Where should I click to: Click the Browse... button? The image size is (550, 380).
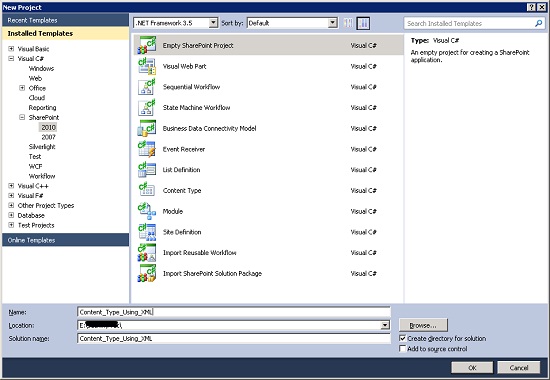423,325
